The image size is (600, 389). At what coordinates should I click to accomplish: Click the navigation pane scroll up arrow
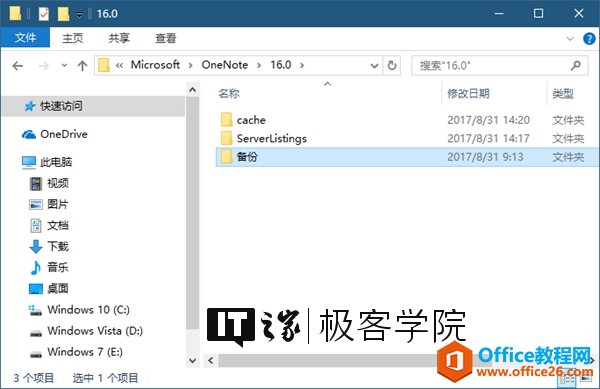click(192, 90)
